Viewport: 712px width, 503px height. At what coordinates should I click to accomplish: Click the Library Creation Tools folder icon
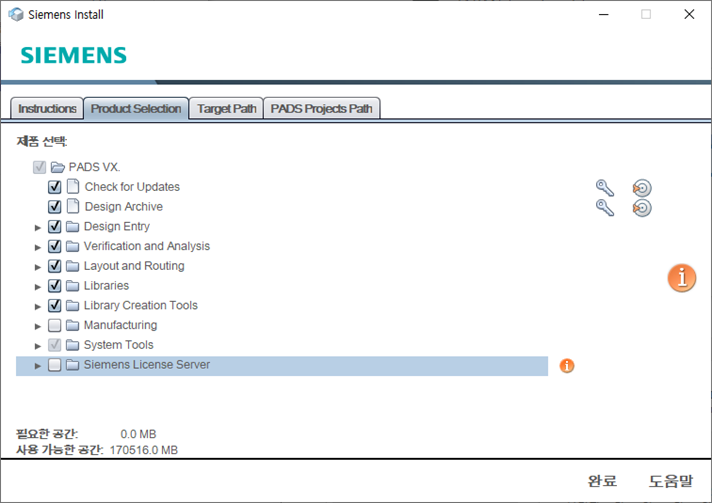pyautogui.click(x=72, y=306)
